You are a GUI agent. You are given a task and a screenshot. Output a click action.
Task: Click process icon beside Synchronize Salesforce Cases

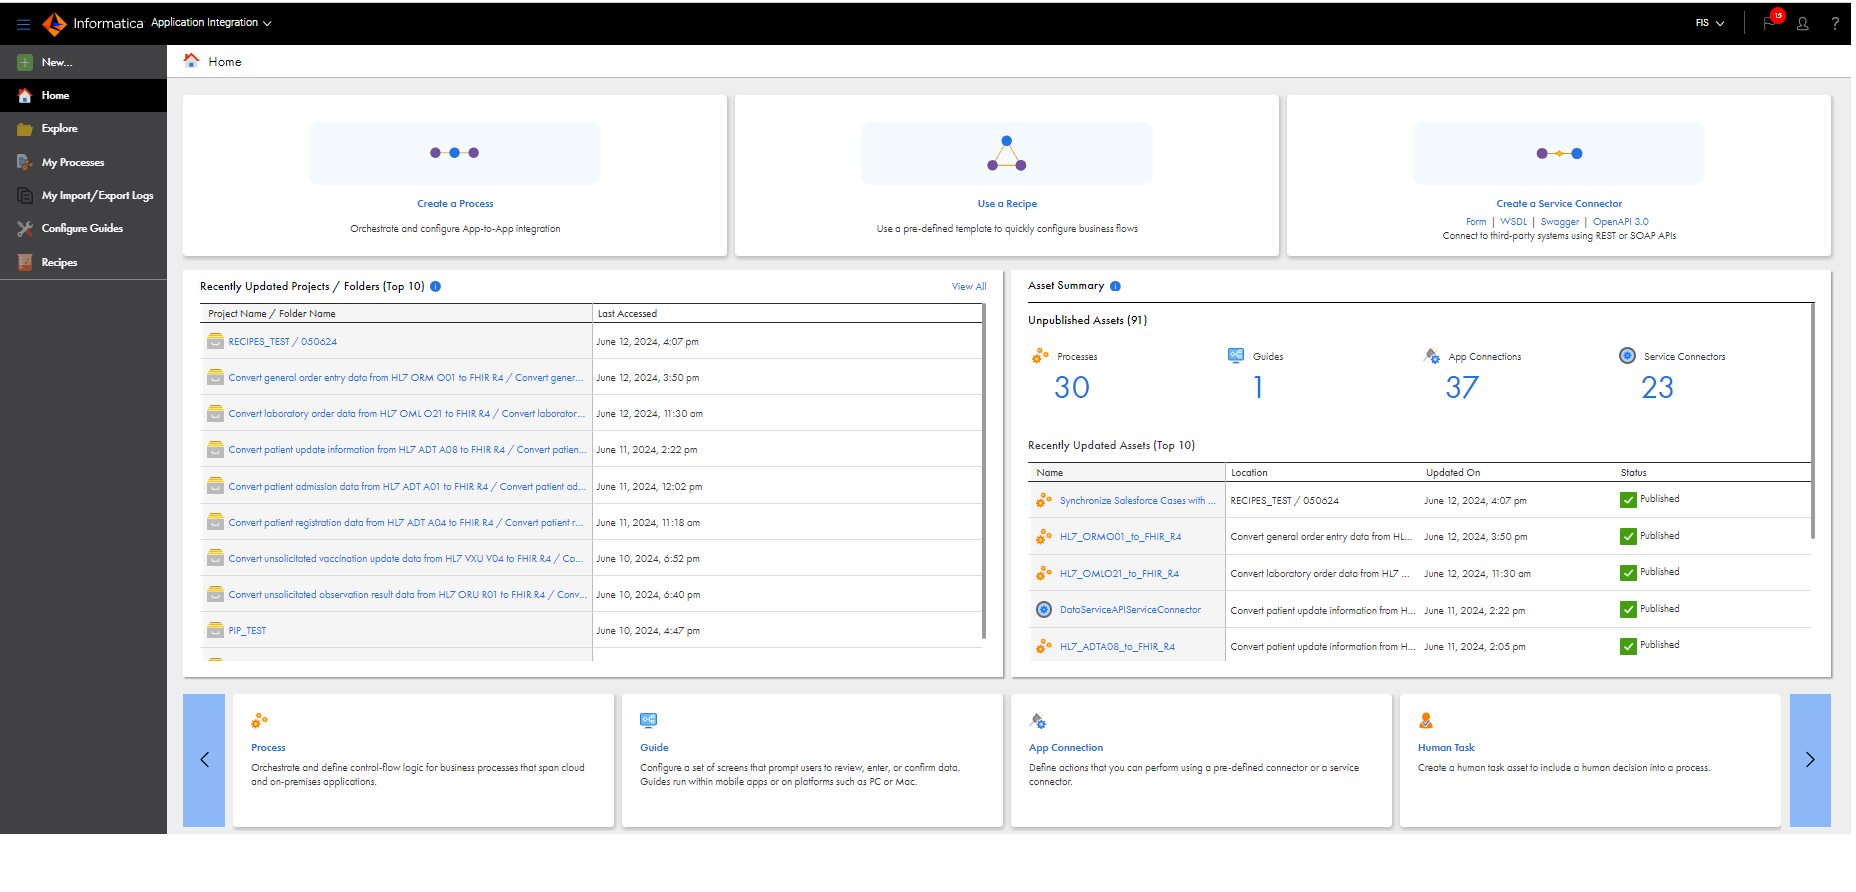1044,500
